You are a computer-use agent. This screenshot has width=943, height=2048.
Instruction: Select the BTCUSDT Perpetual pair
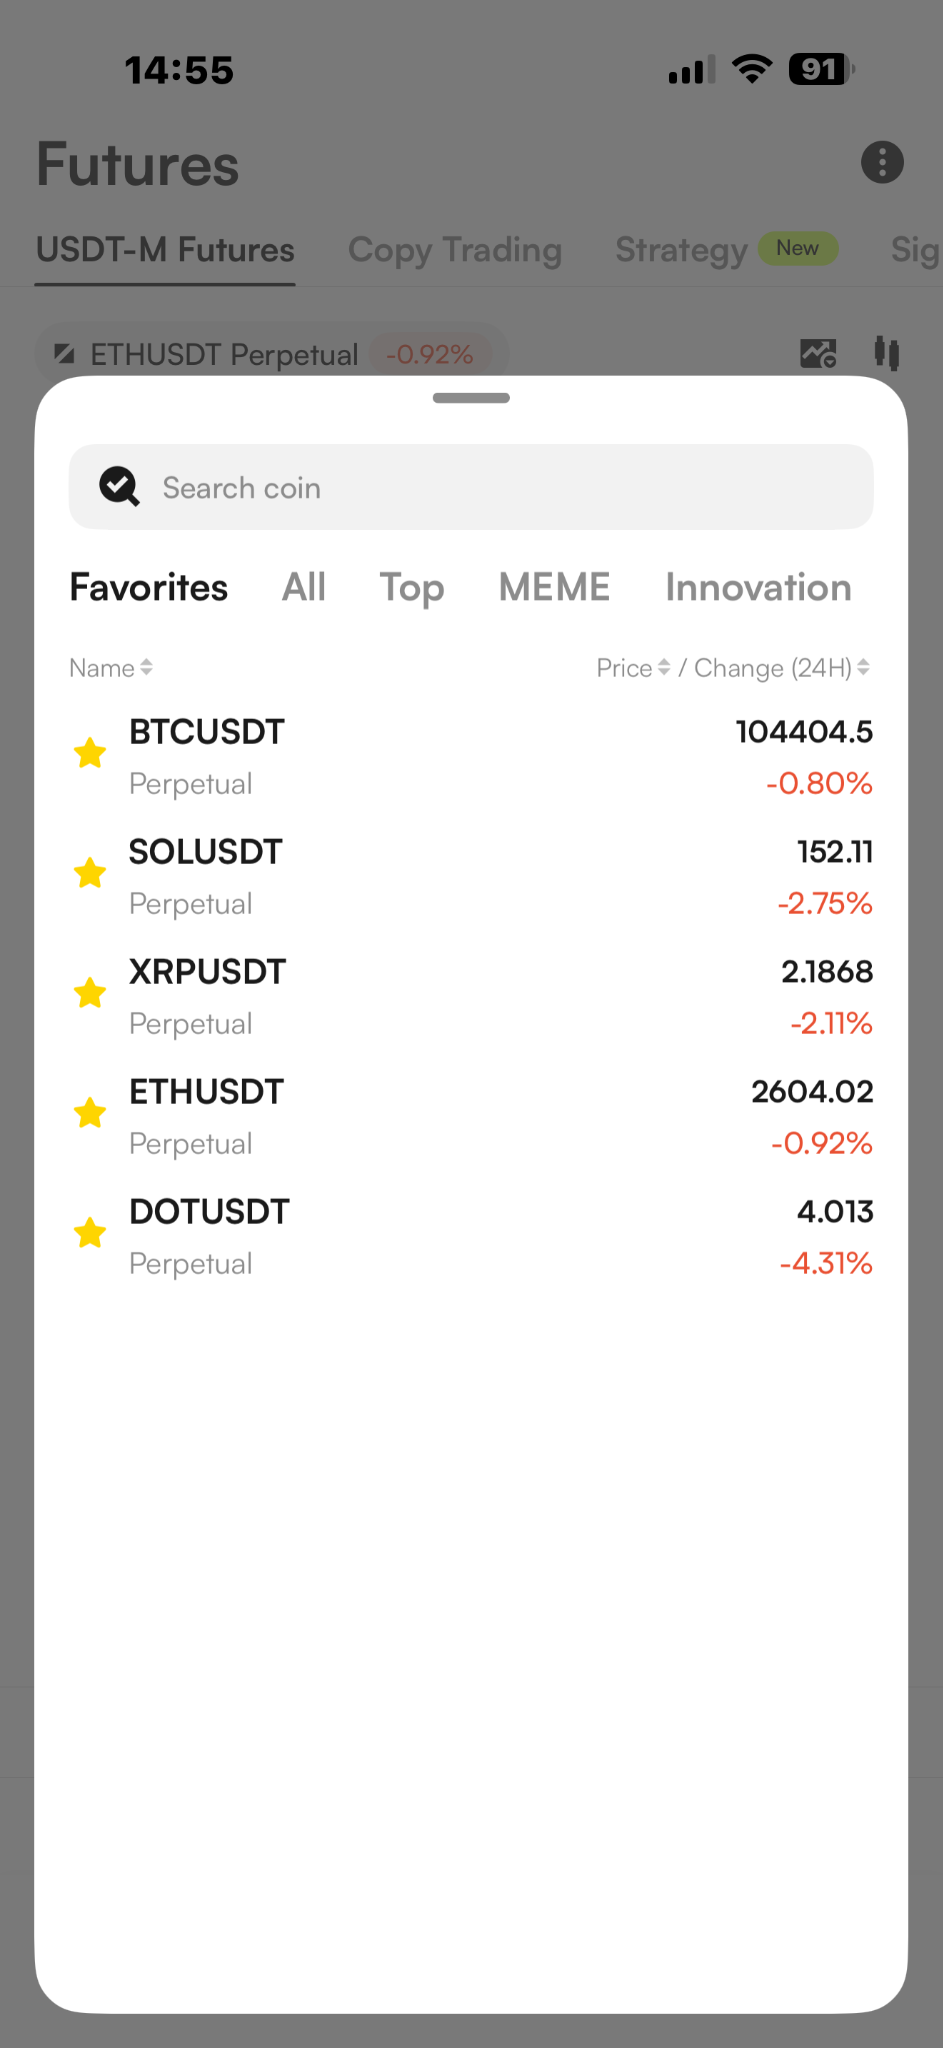471,757
